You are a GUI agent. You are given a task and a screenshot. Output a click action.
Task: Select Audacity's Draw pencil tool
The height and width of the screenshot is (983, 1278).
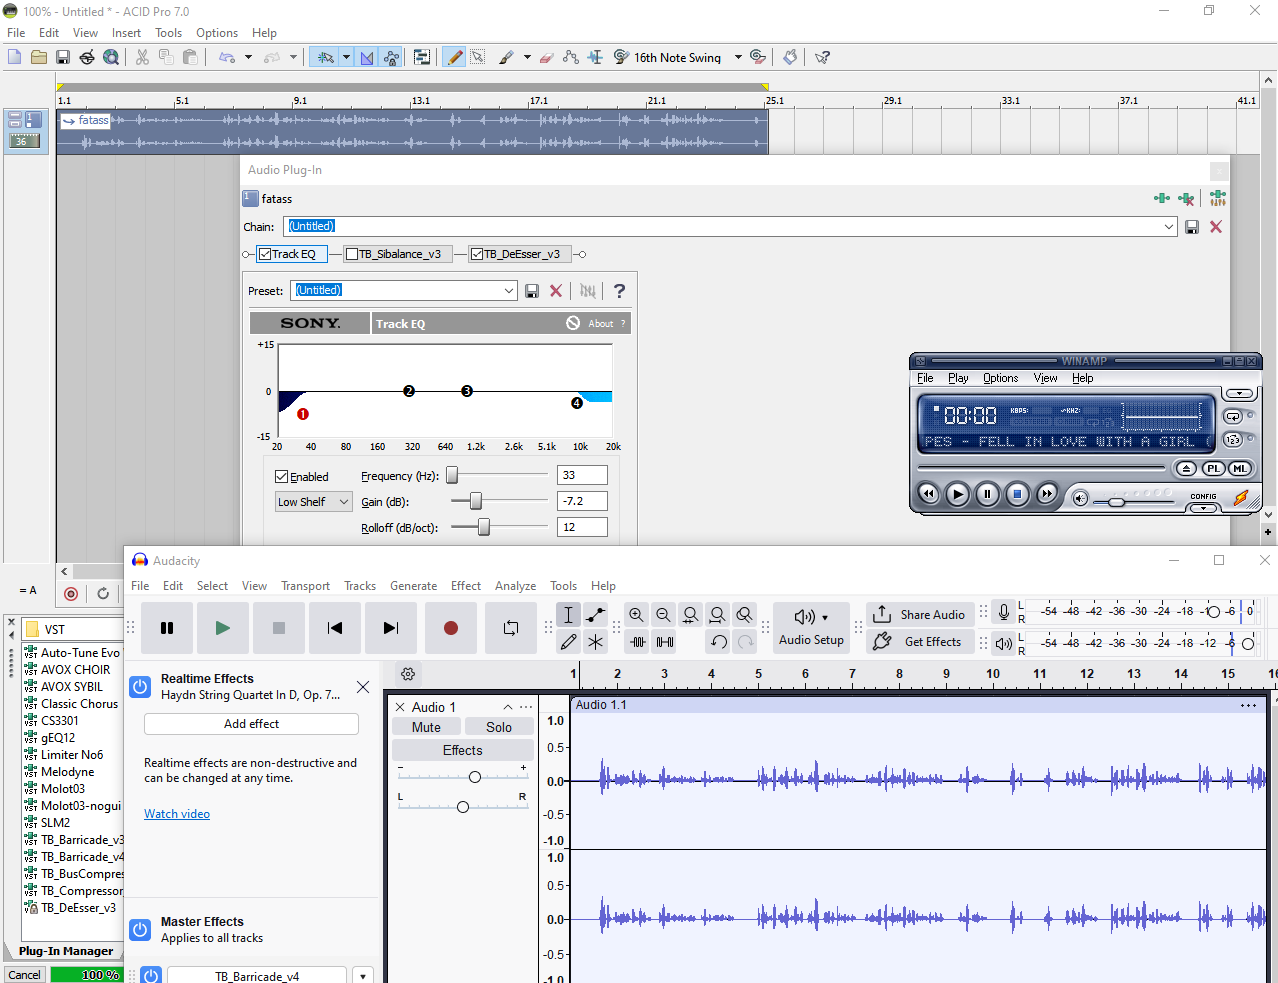point(568,642)
